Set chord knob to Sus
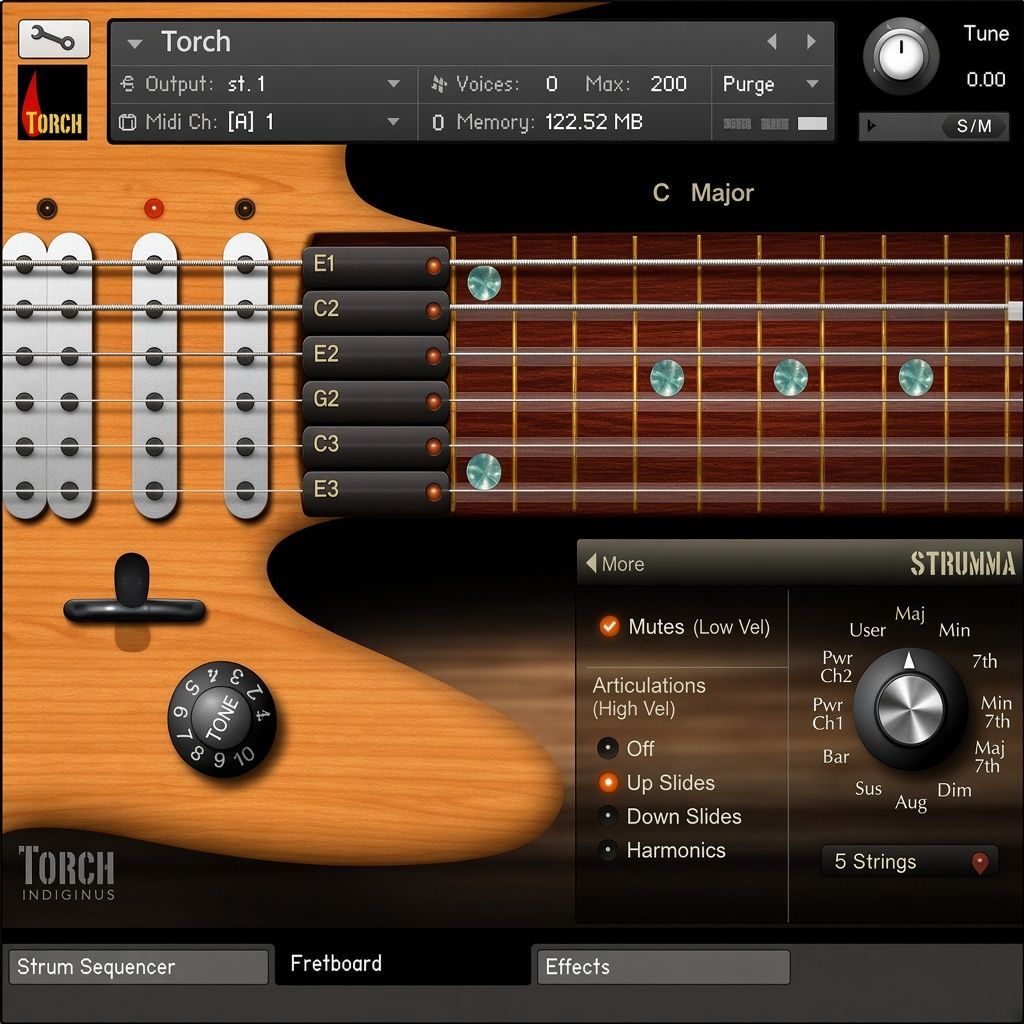Screen dimensions: 1024x1024 (868, 789)
